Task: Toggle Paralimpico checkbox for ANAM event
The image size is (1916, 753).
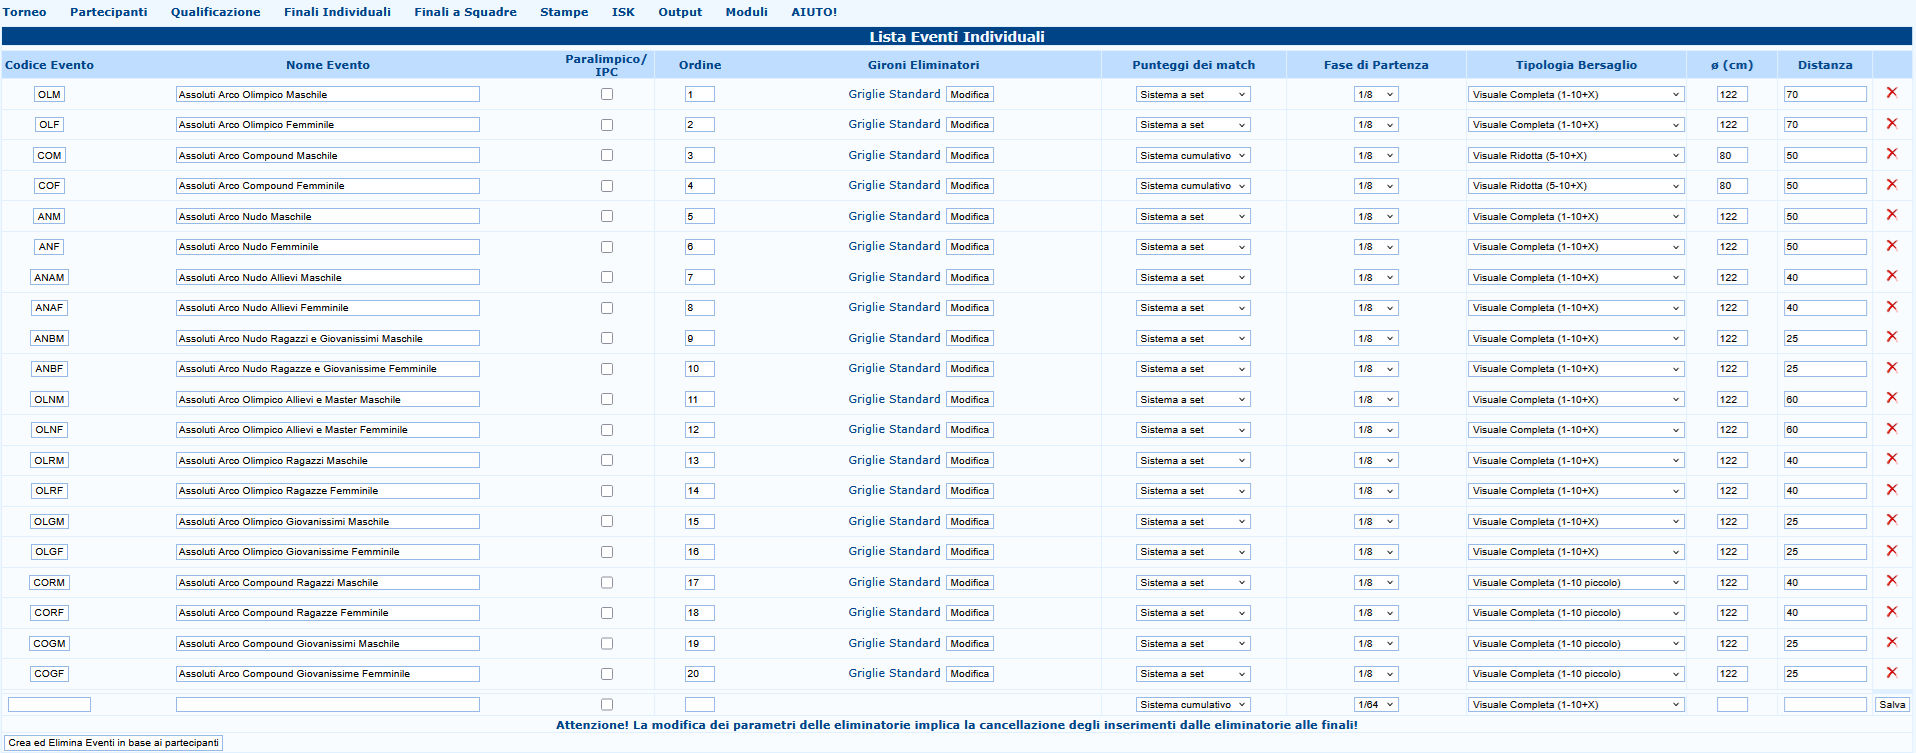Action: pos(607,277)
